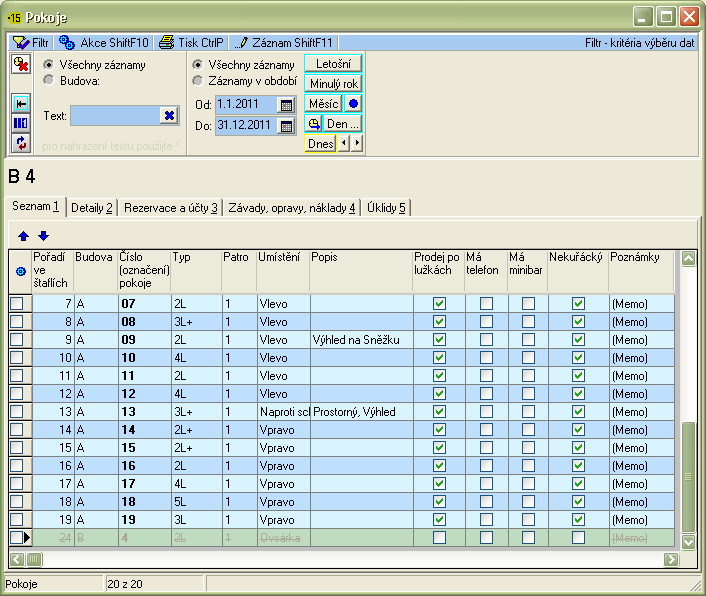Click the Letošní button
The height and width of the screenshot is (596, 706).
tap(333, 64)
